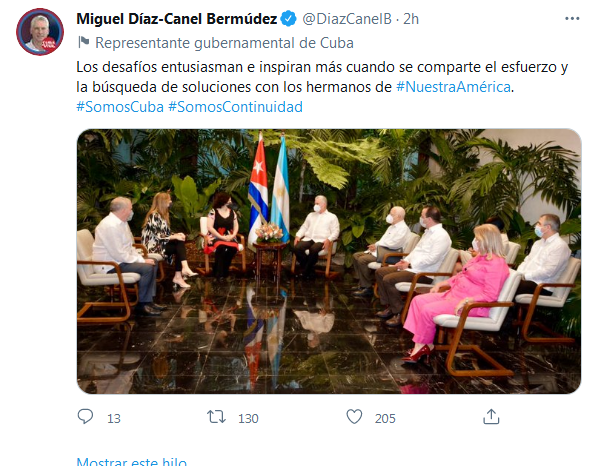
Task: Open the #SomosContinuidad hashtag
Action: click(235, 107)
